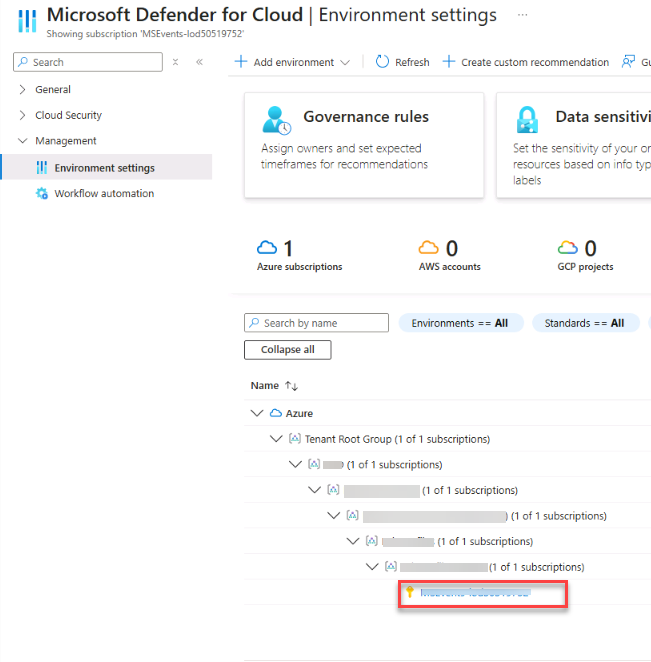Collapse the sidebar with the double chevron

199,62
